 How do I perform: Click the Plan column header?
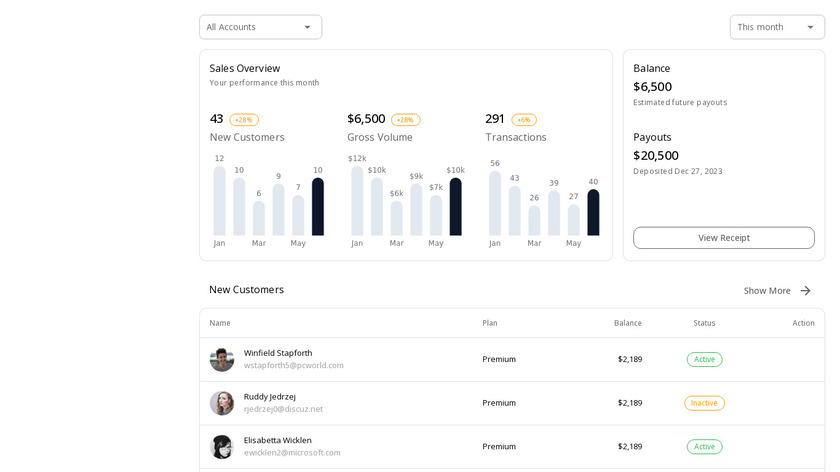click(x=490, y=323)
